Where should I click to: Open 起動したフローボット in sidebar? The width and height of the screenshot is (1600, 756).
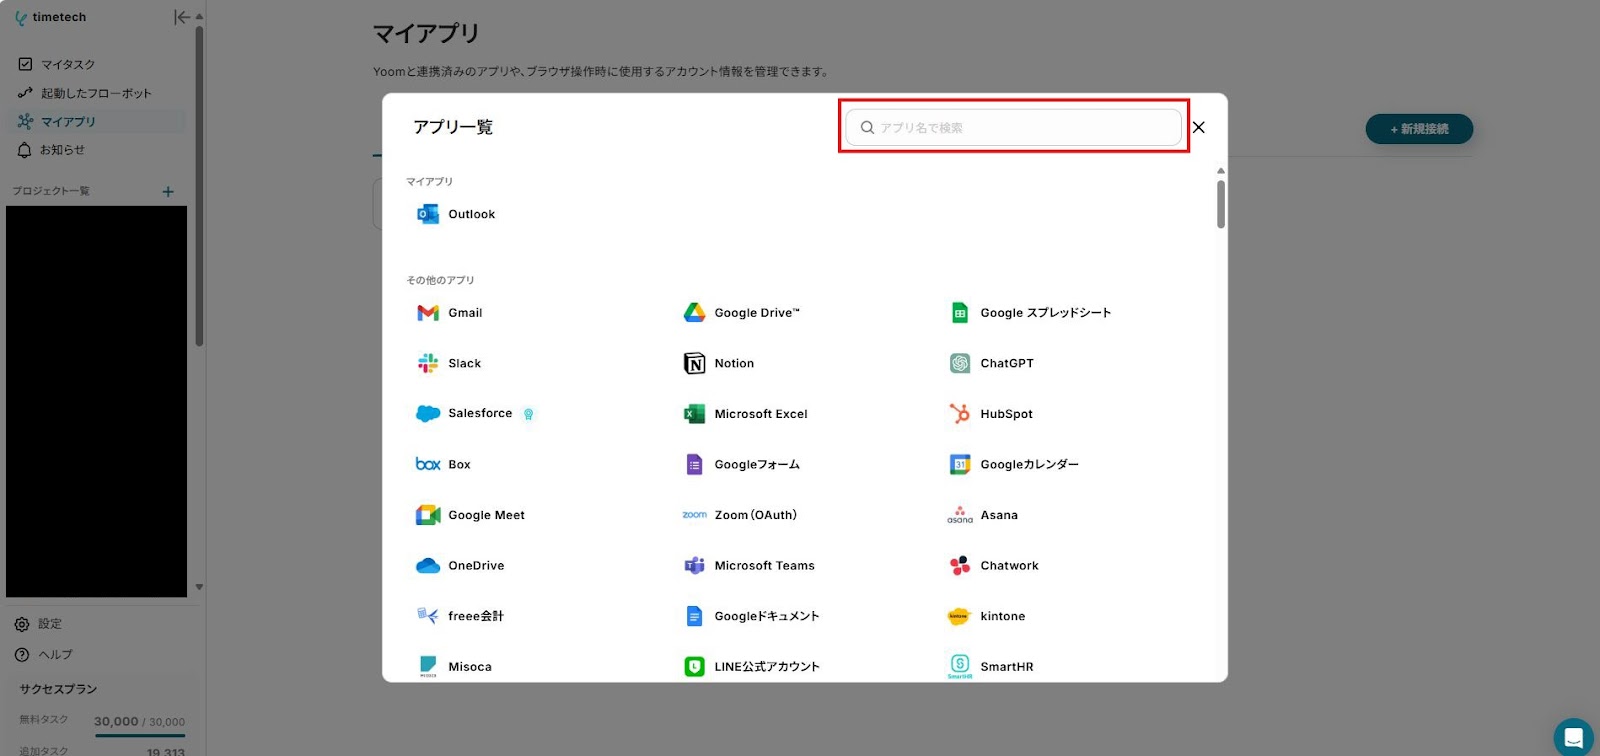point(96,93)
